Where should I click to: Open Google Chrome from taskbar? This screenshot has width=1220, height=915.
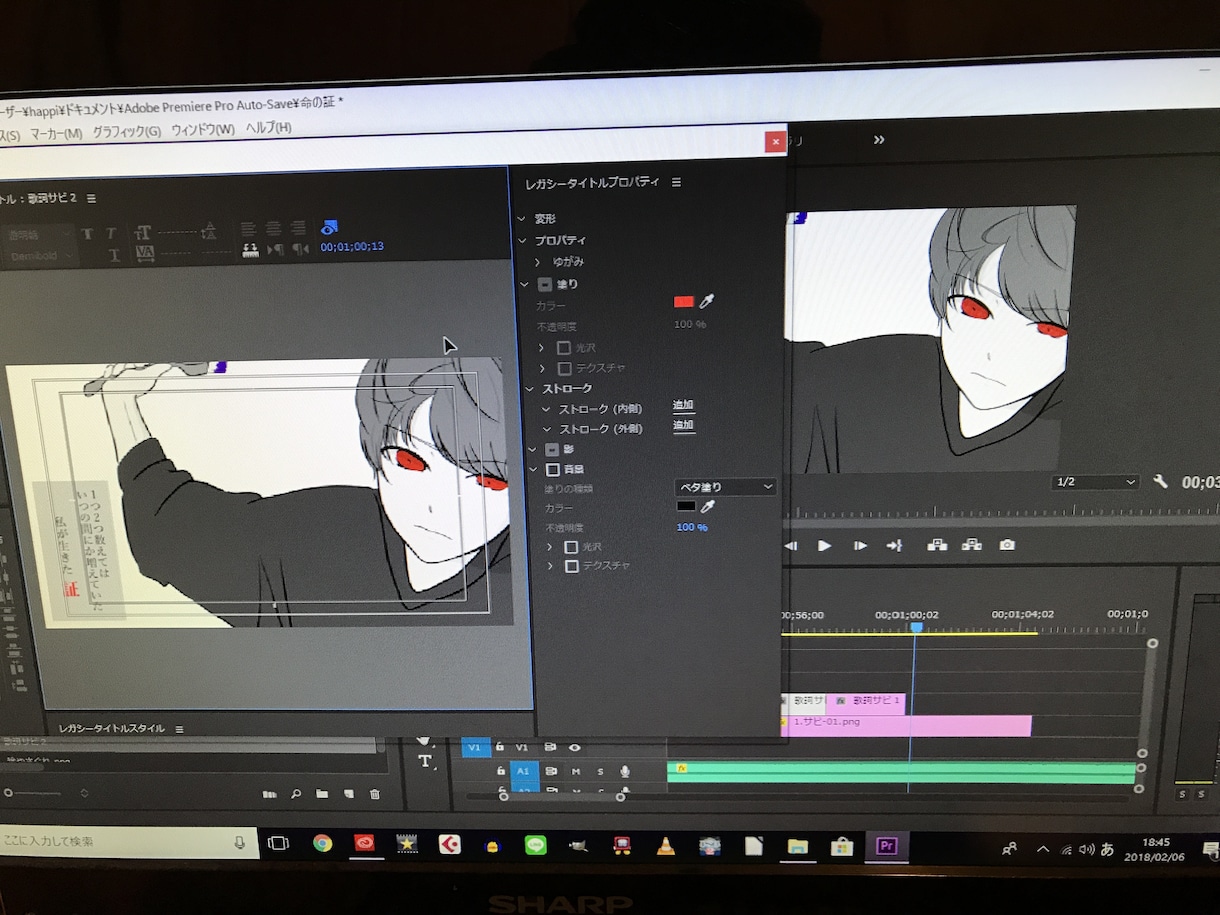322,844
